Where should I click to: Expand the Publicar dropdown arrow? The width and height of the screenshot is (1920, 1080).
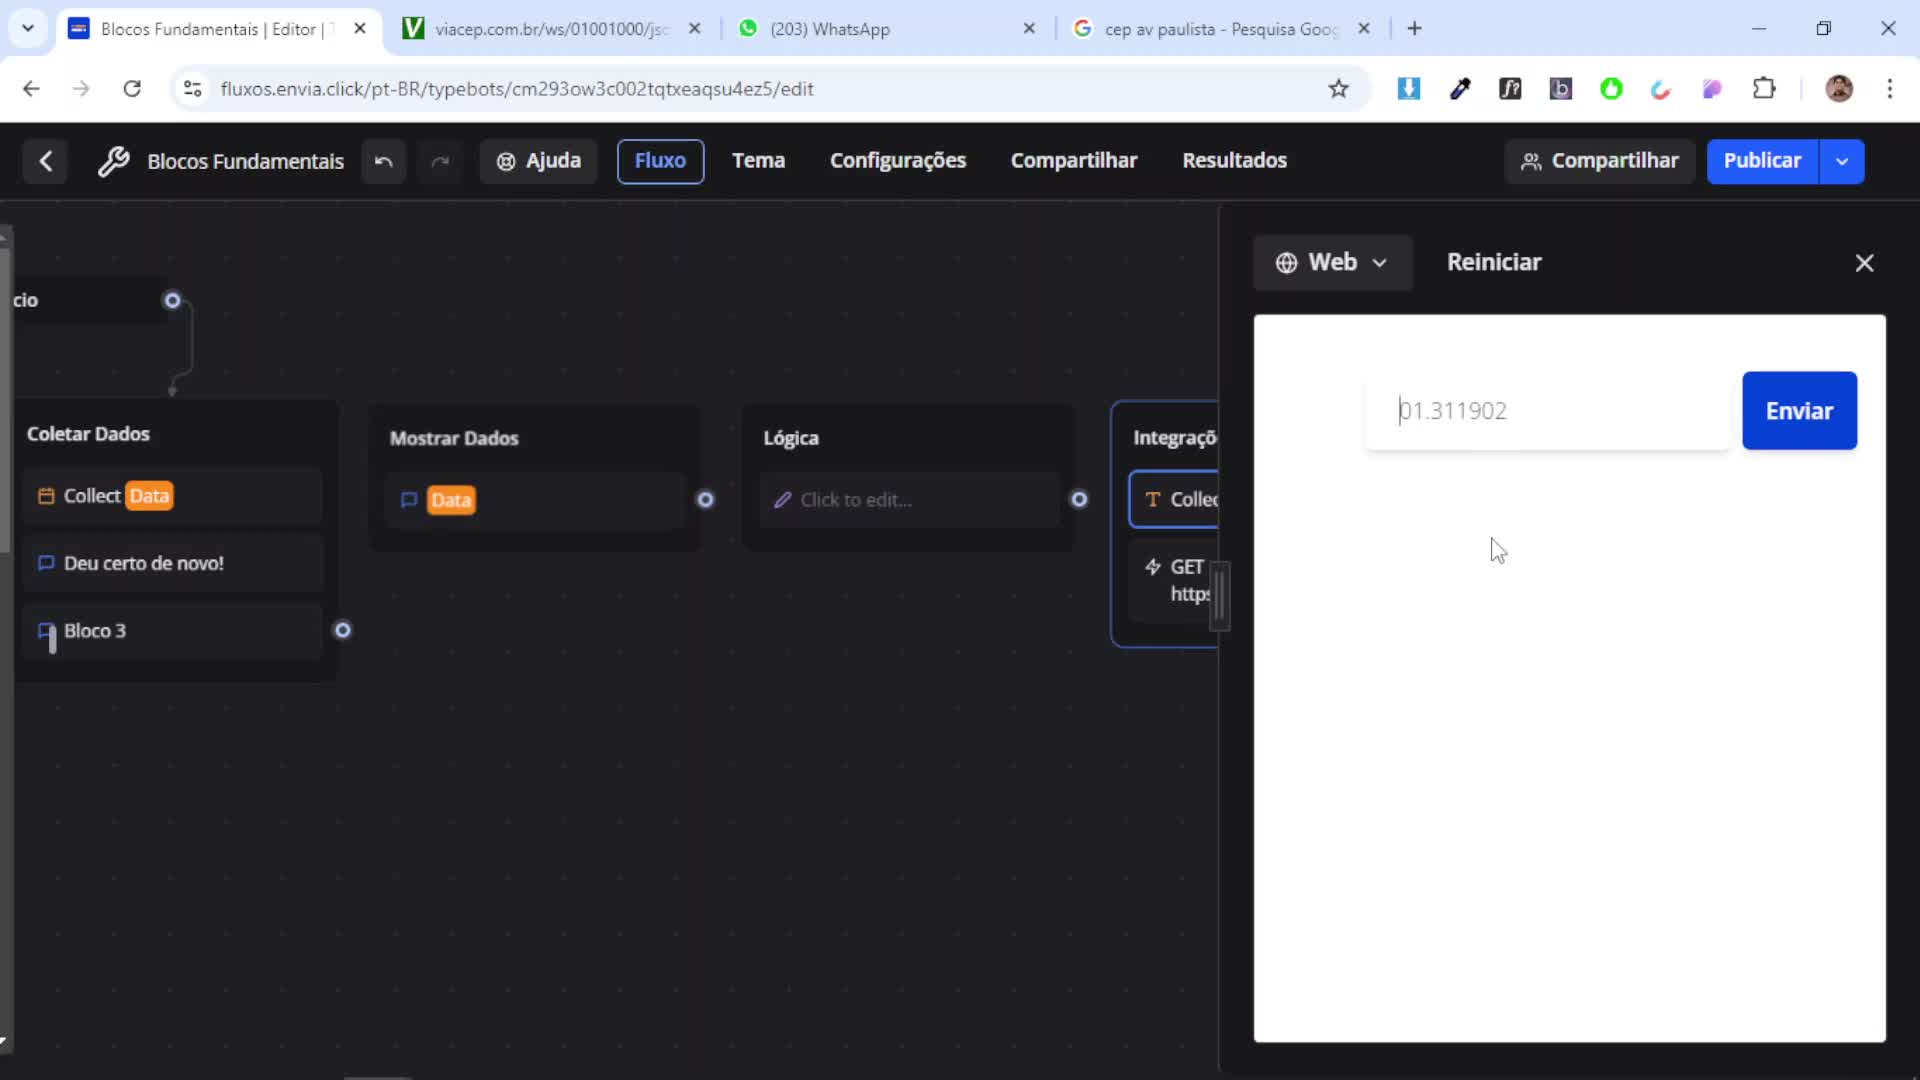(x=1842, y=161)
